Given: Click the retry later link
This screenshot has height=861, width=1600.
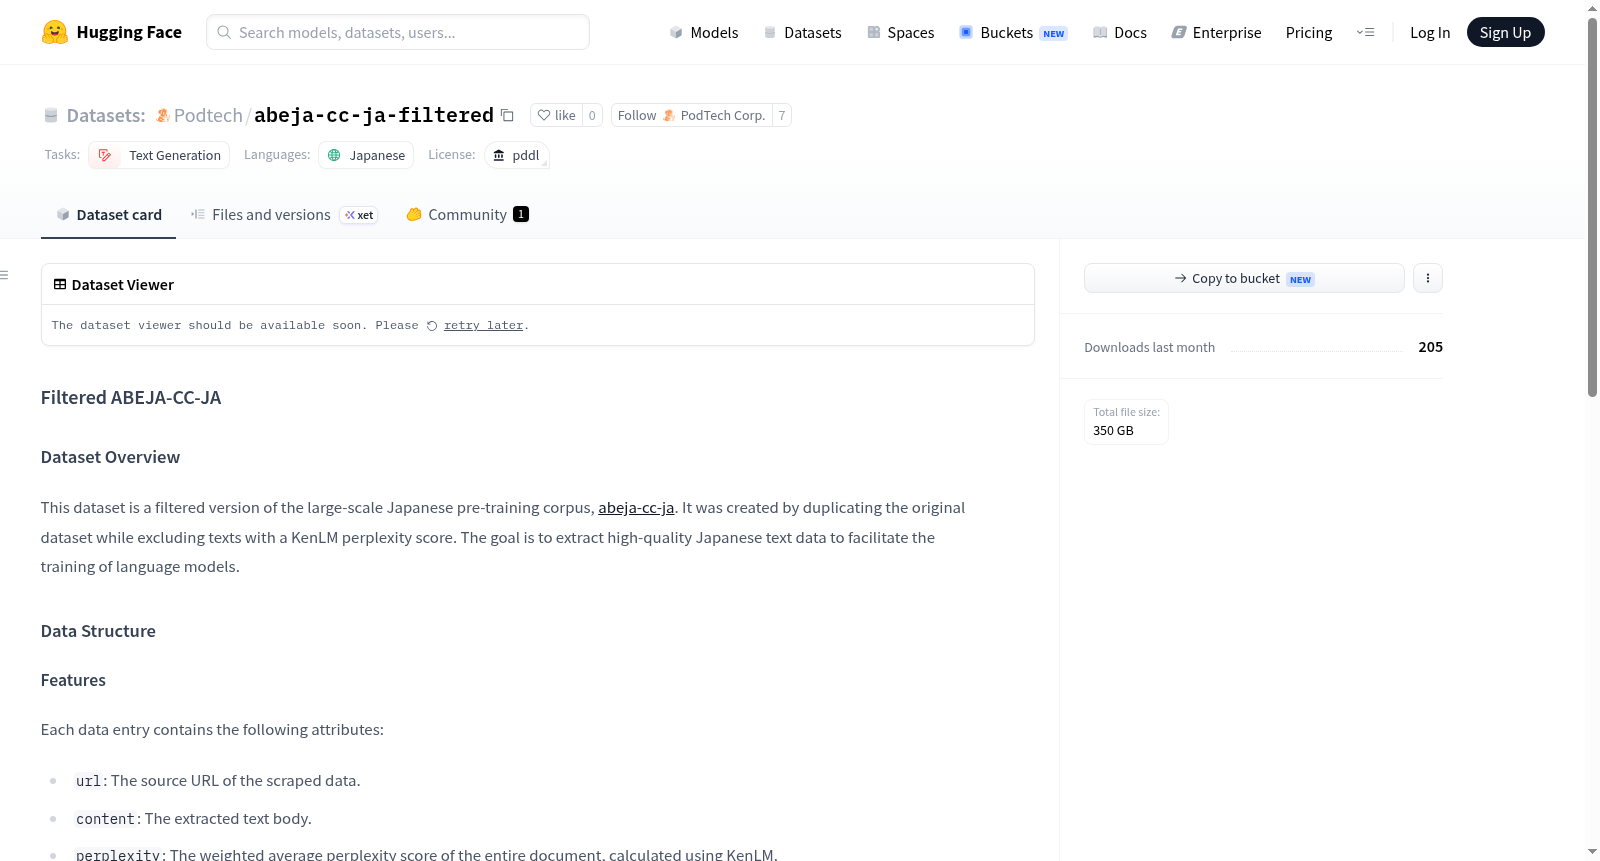Looking at the screenshot, I should pos(483,326).
